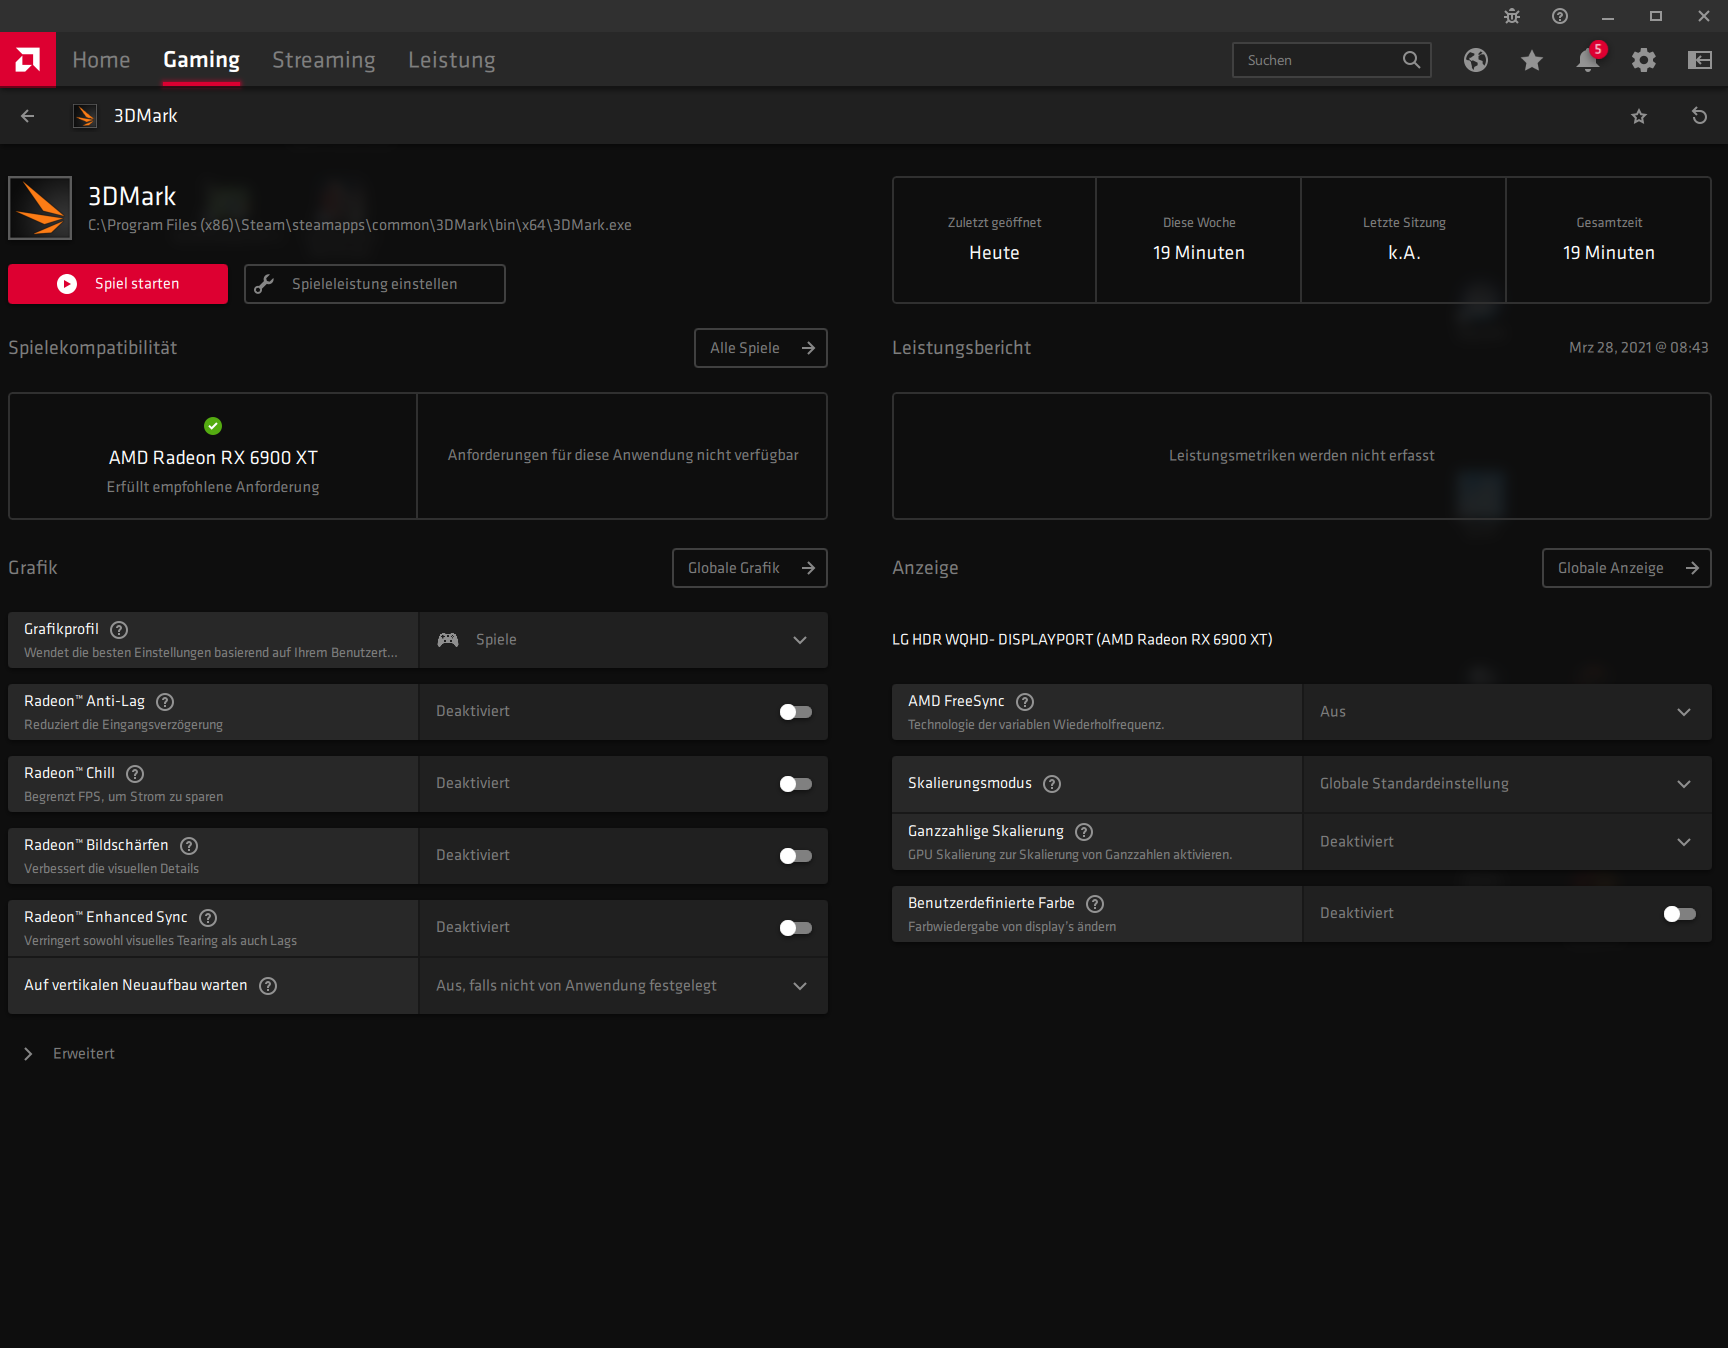
Task: Click the LG HDR WQHD DisplayPort label
Action: coord(1082,640)
